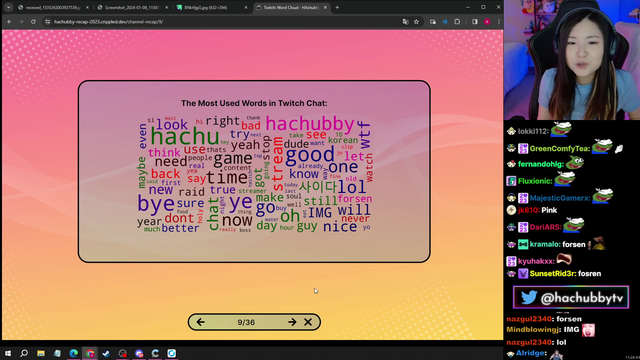Image resolution: width=640 pixels, height=360 pixels.
Task: Select the Twitch Word Cloud tab
Action: coord(291,7)
